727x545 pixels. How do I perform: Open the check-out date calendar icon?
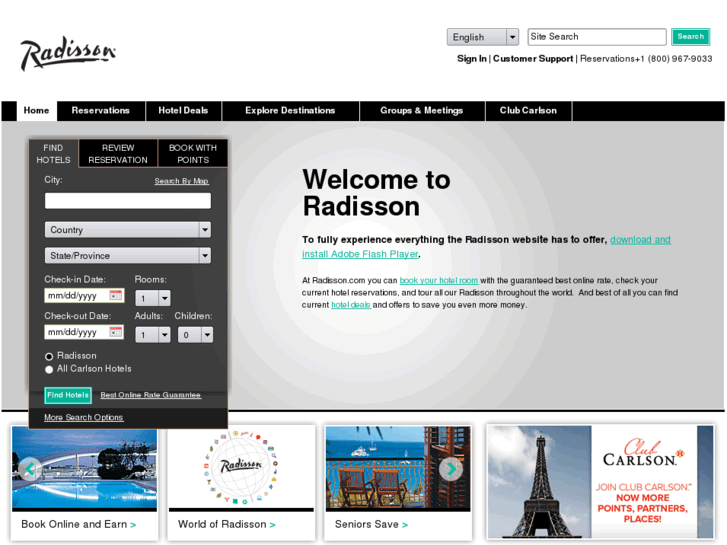(115, 332)
